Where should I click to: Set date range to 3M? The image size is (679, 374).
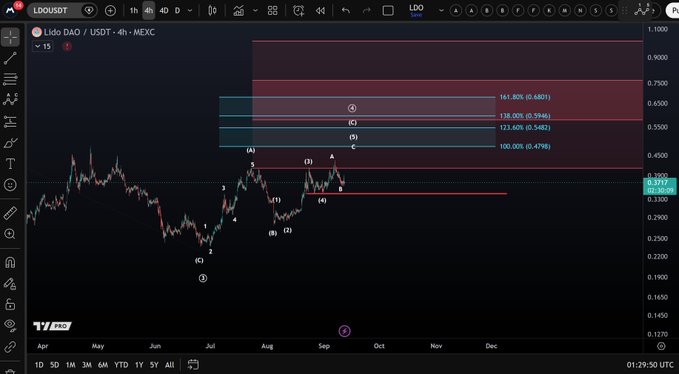[x=87, y=365]
